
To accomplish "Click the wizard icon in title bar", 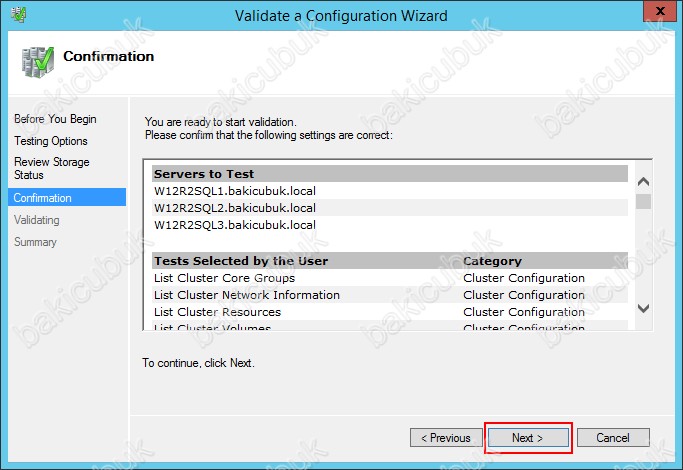I will 17,15.
